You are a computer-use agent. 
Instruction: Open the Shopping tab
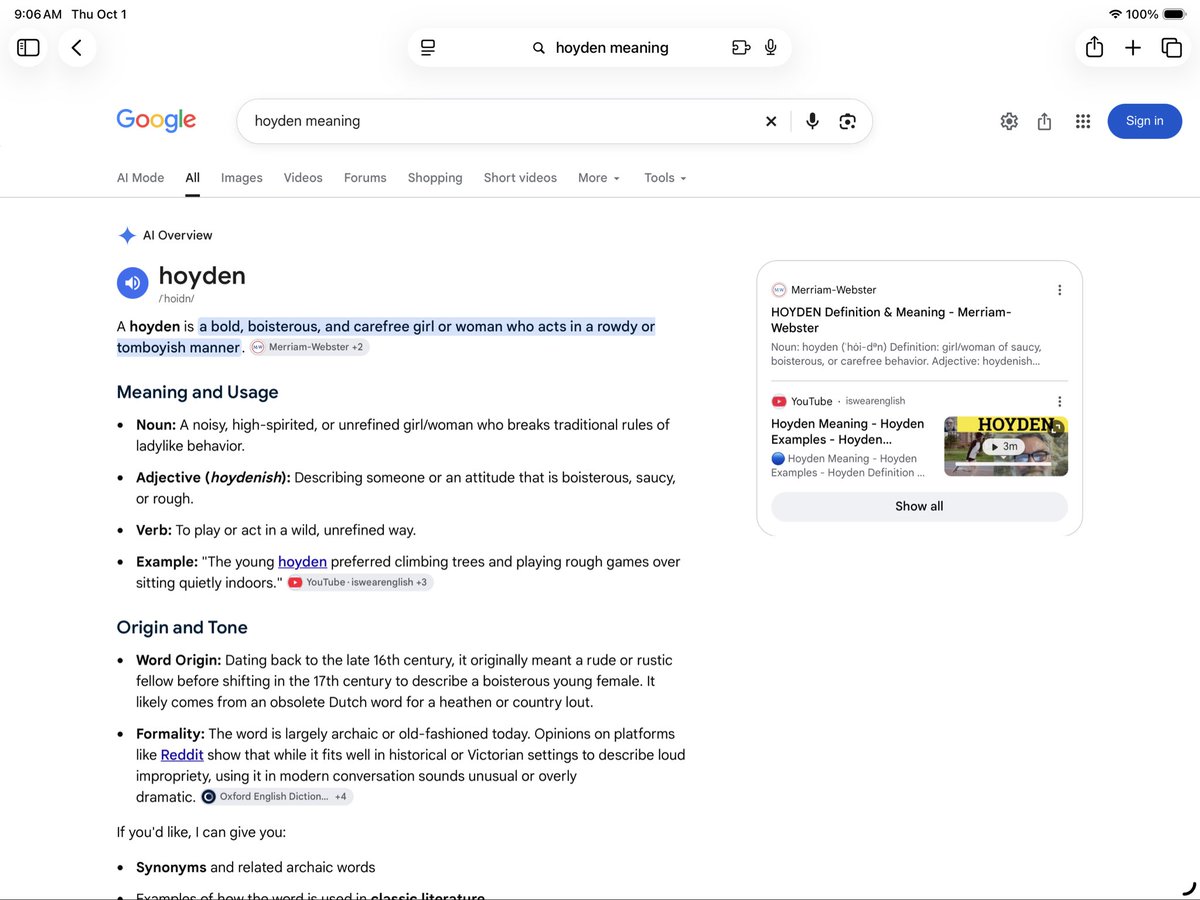435,178
